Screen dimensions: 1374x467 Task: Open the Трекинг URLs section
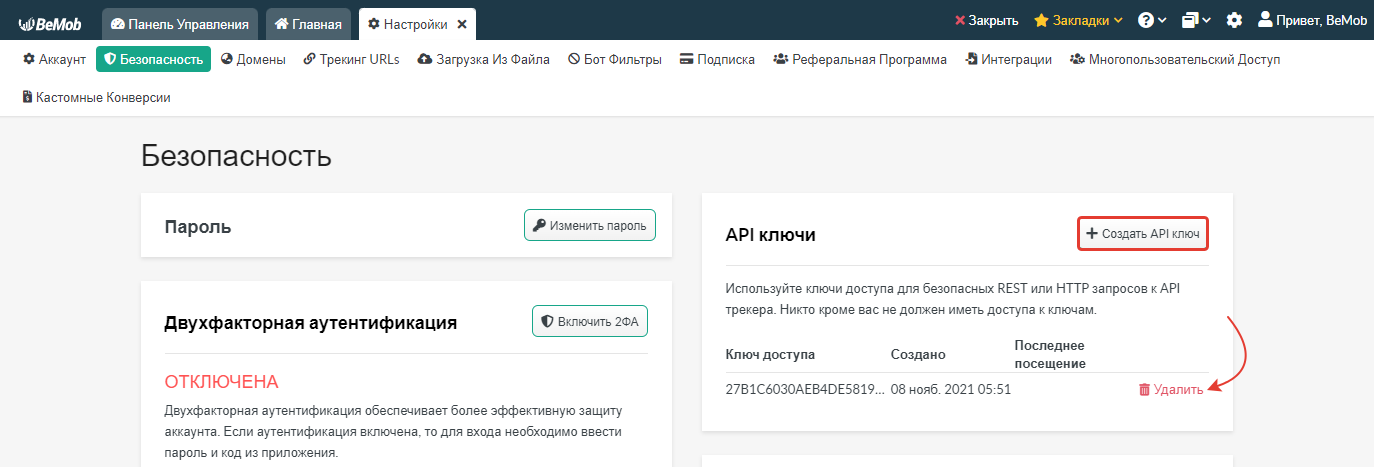pyautogui.click(x=351, y=59)
